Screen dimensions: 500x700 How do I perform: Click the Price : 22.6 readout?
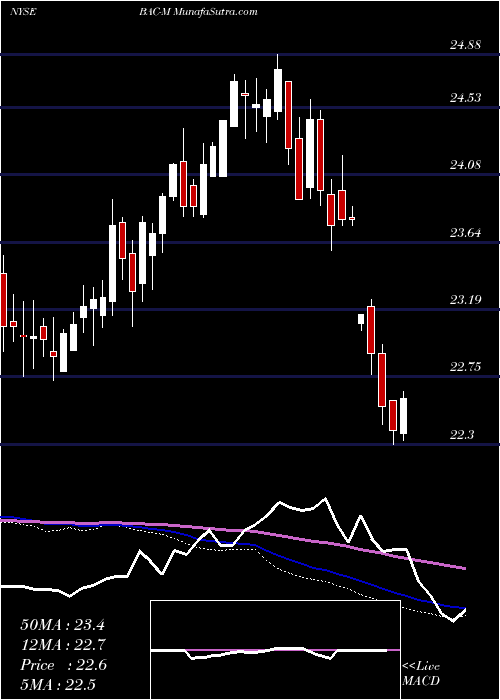63,665
